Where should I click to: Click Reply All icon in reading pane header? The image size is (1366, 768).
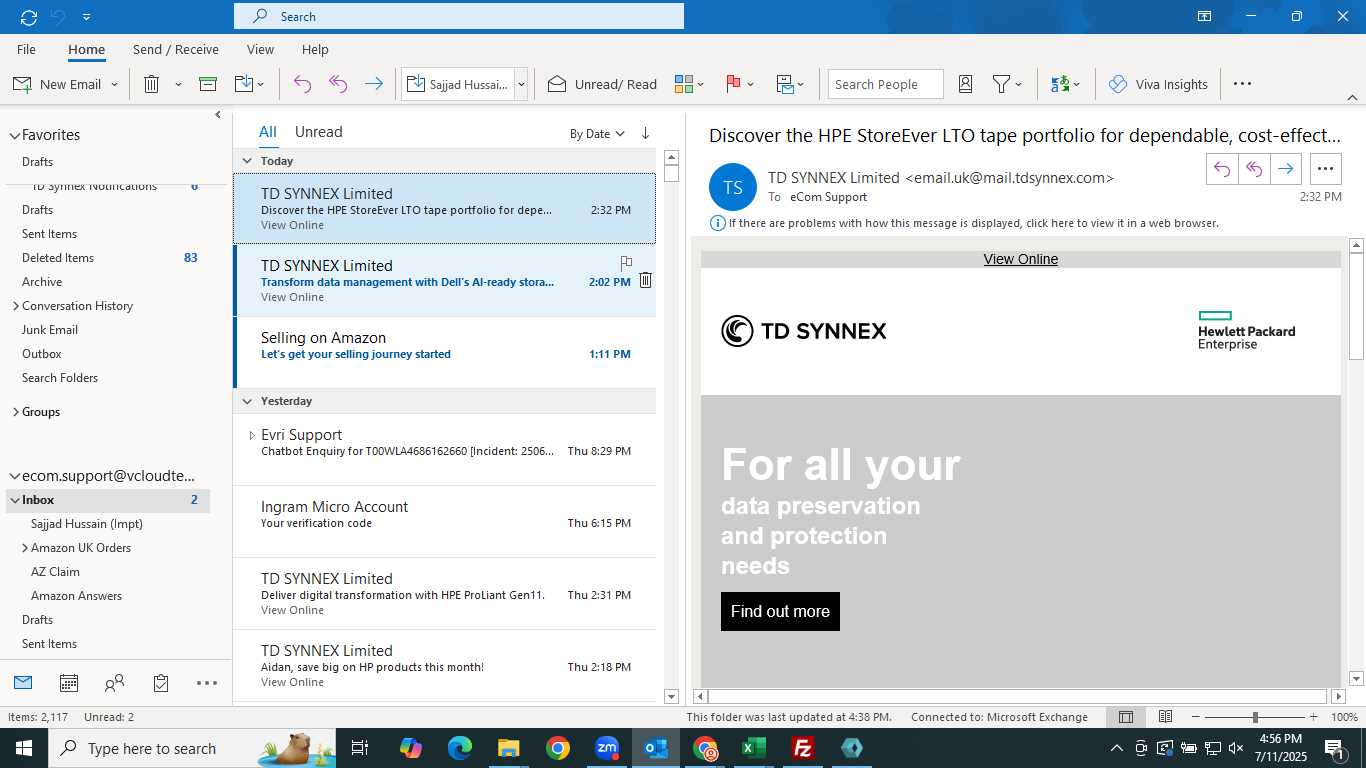[x=1254, y=169]
